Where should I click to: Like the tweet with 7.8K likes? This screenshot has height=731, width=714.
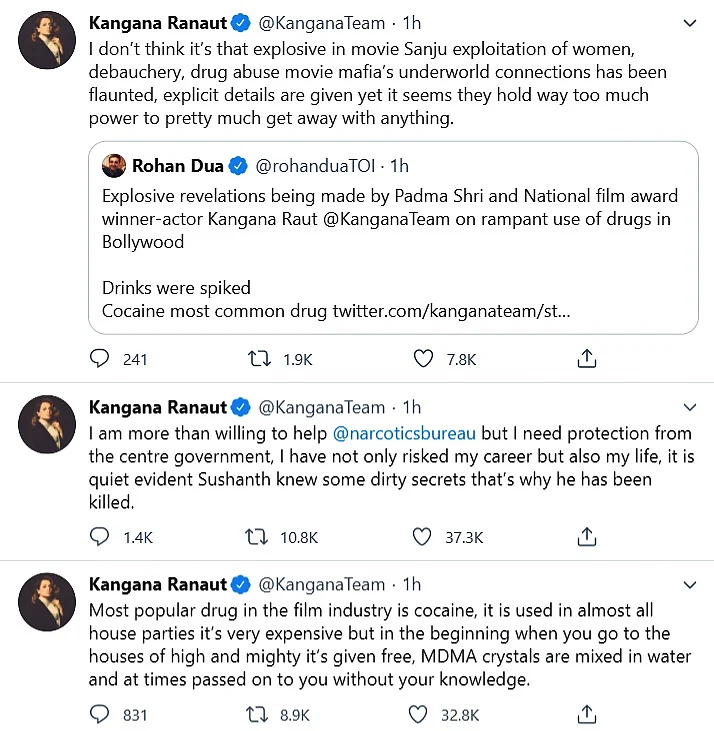coord(424,359)
